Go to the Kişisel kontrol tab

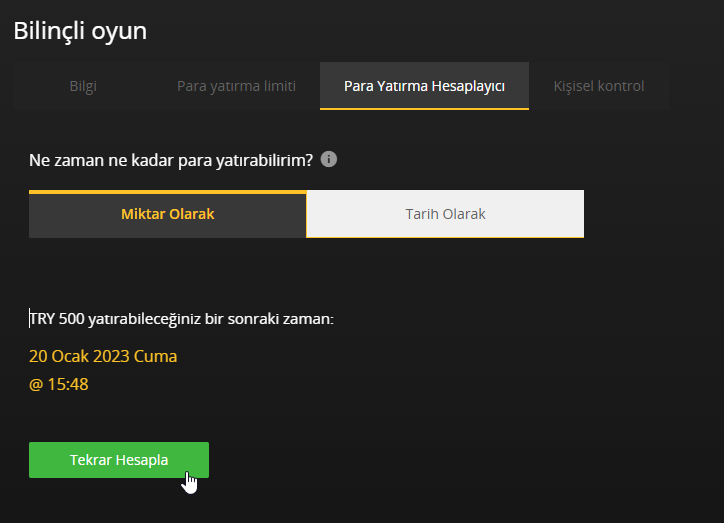[x=599, y=86]
